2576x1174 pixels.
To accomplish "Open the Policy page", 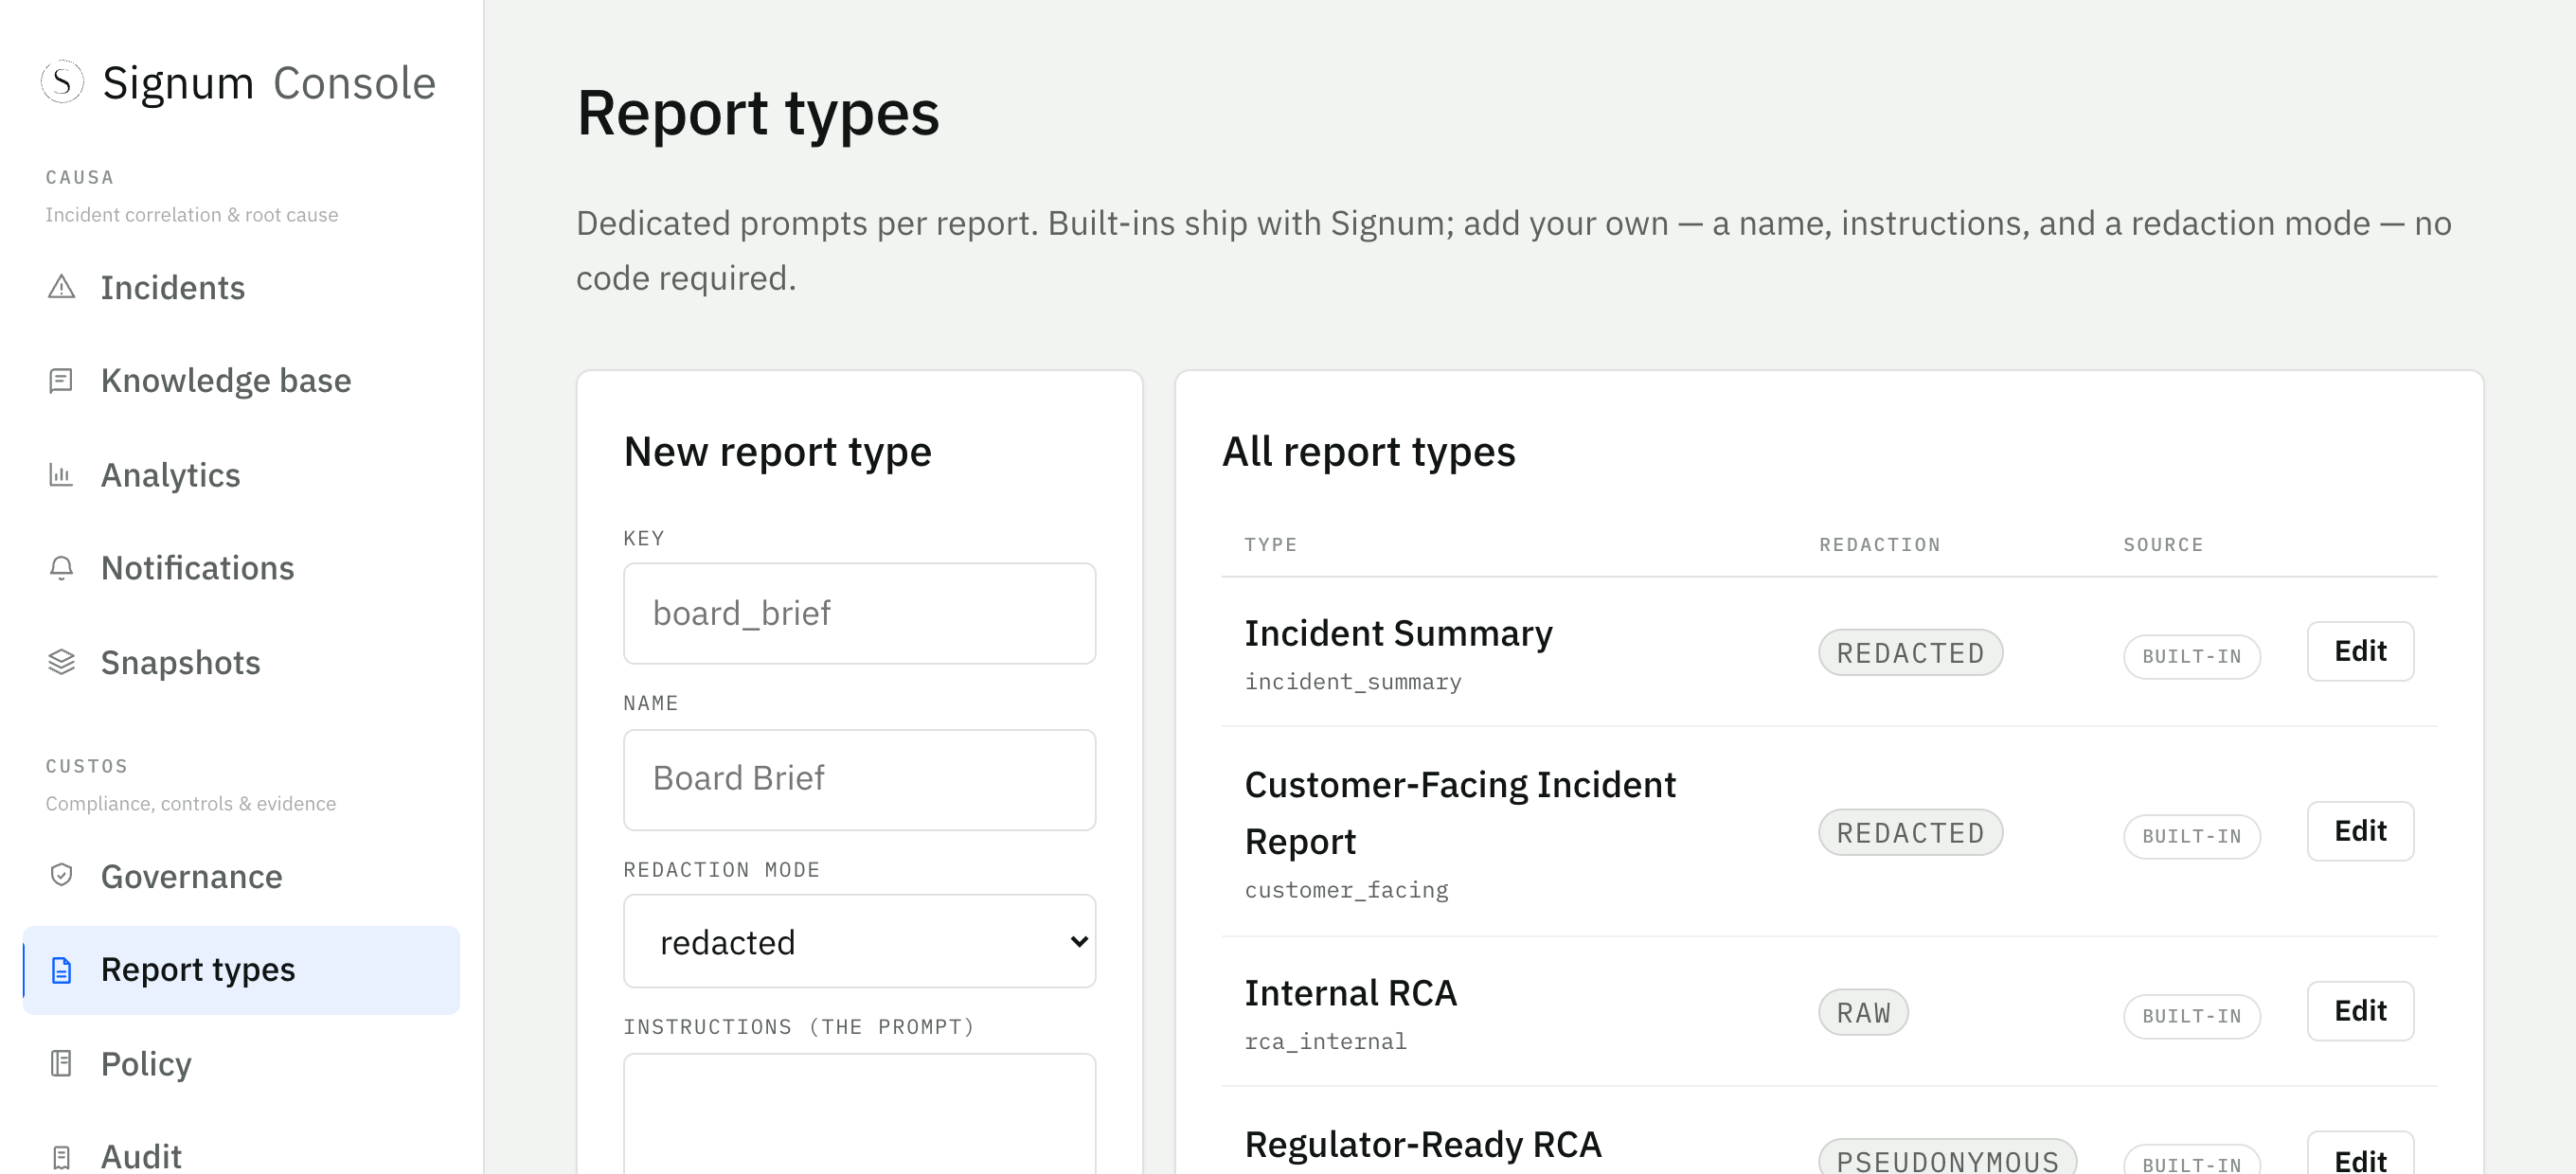I will click(241, 1063).
